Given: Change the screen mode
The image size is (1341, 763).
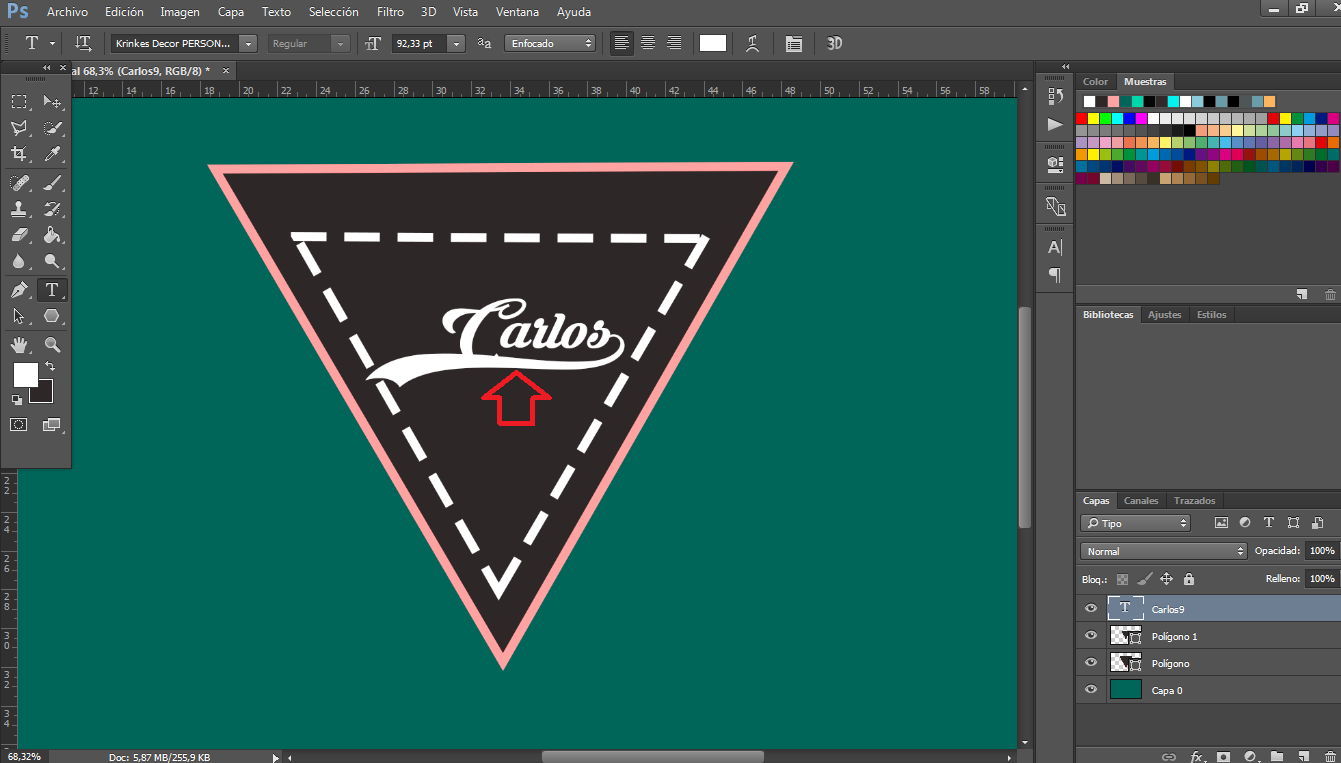Looking at the screenshot, I should click(x=52, y=425).
